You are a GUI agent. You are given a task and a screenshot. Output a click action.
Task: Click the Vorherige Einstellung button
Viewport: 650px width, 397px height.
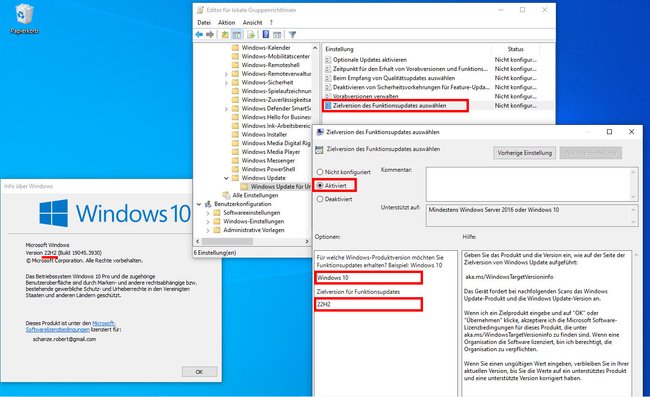coord(524,153)
